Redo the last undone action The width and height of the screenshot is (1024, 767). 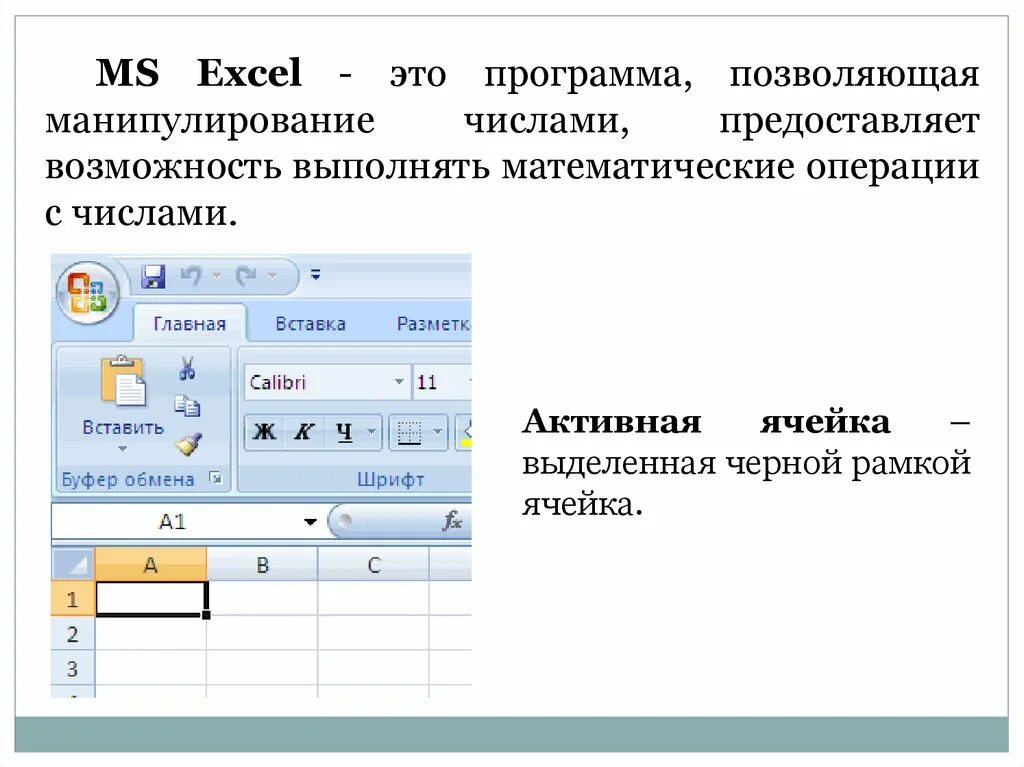pyautogui.click(x=246, y=276)
